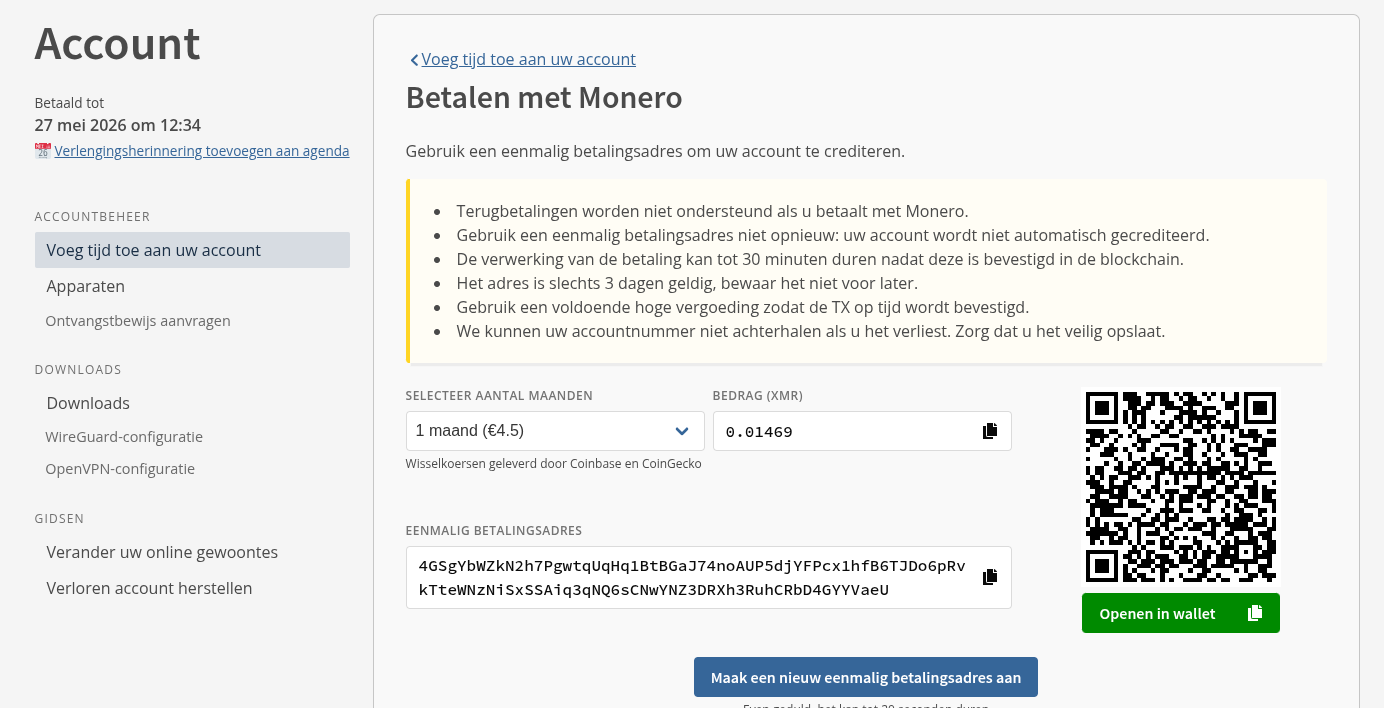
Task: Open WireGuard-configuratie page
Action: tap(124, 437)
